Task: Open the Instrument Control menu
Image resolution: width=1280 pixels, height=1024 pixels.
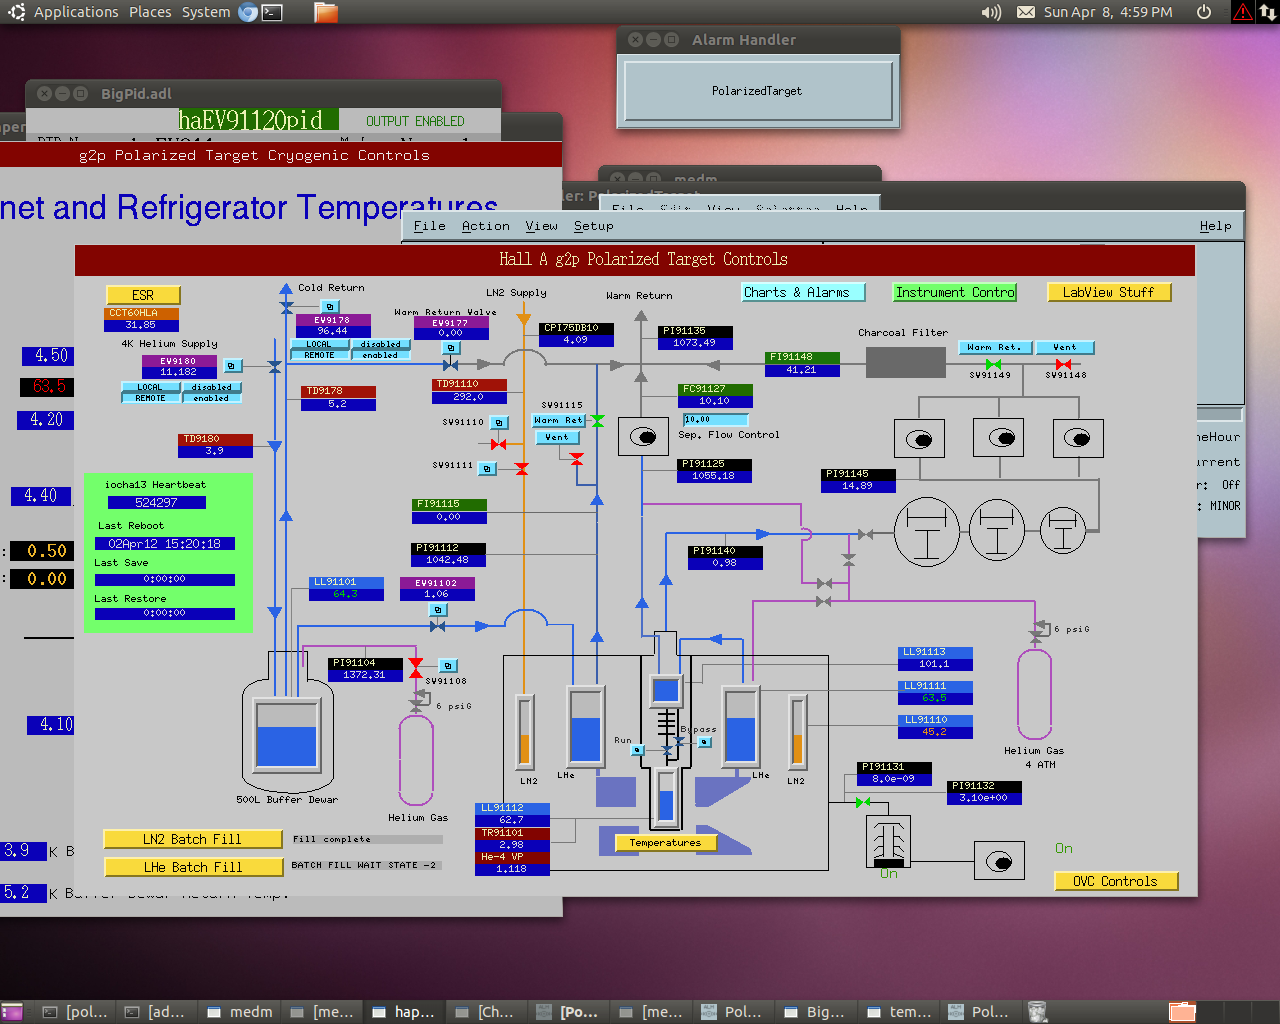Action: [x=955, y=292]
